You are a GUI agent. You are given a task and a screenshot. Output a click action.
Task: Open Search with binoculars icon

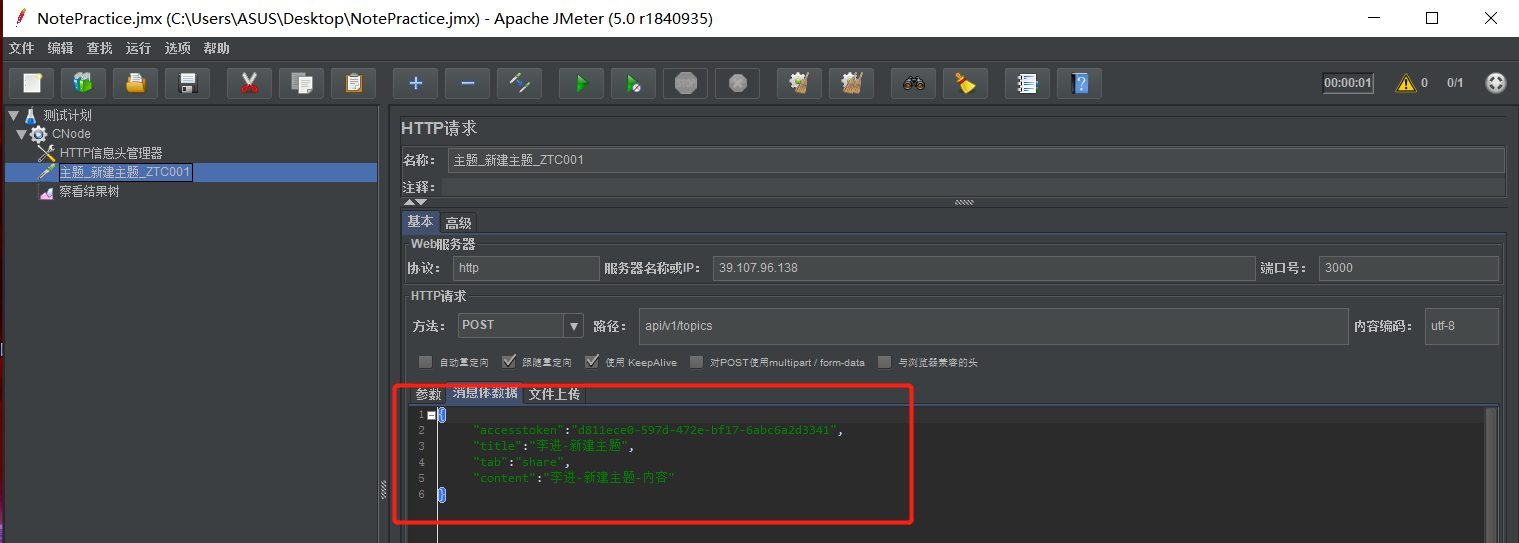tap(913, 83)
